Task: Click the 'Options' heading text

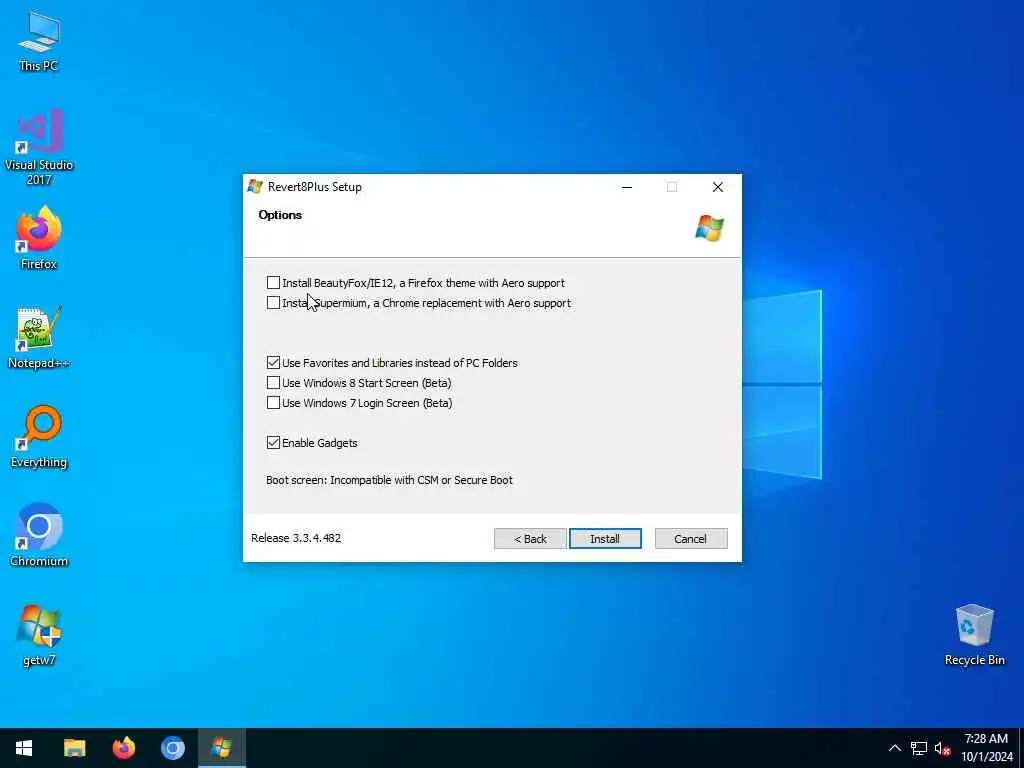Action: point(280,215)
